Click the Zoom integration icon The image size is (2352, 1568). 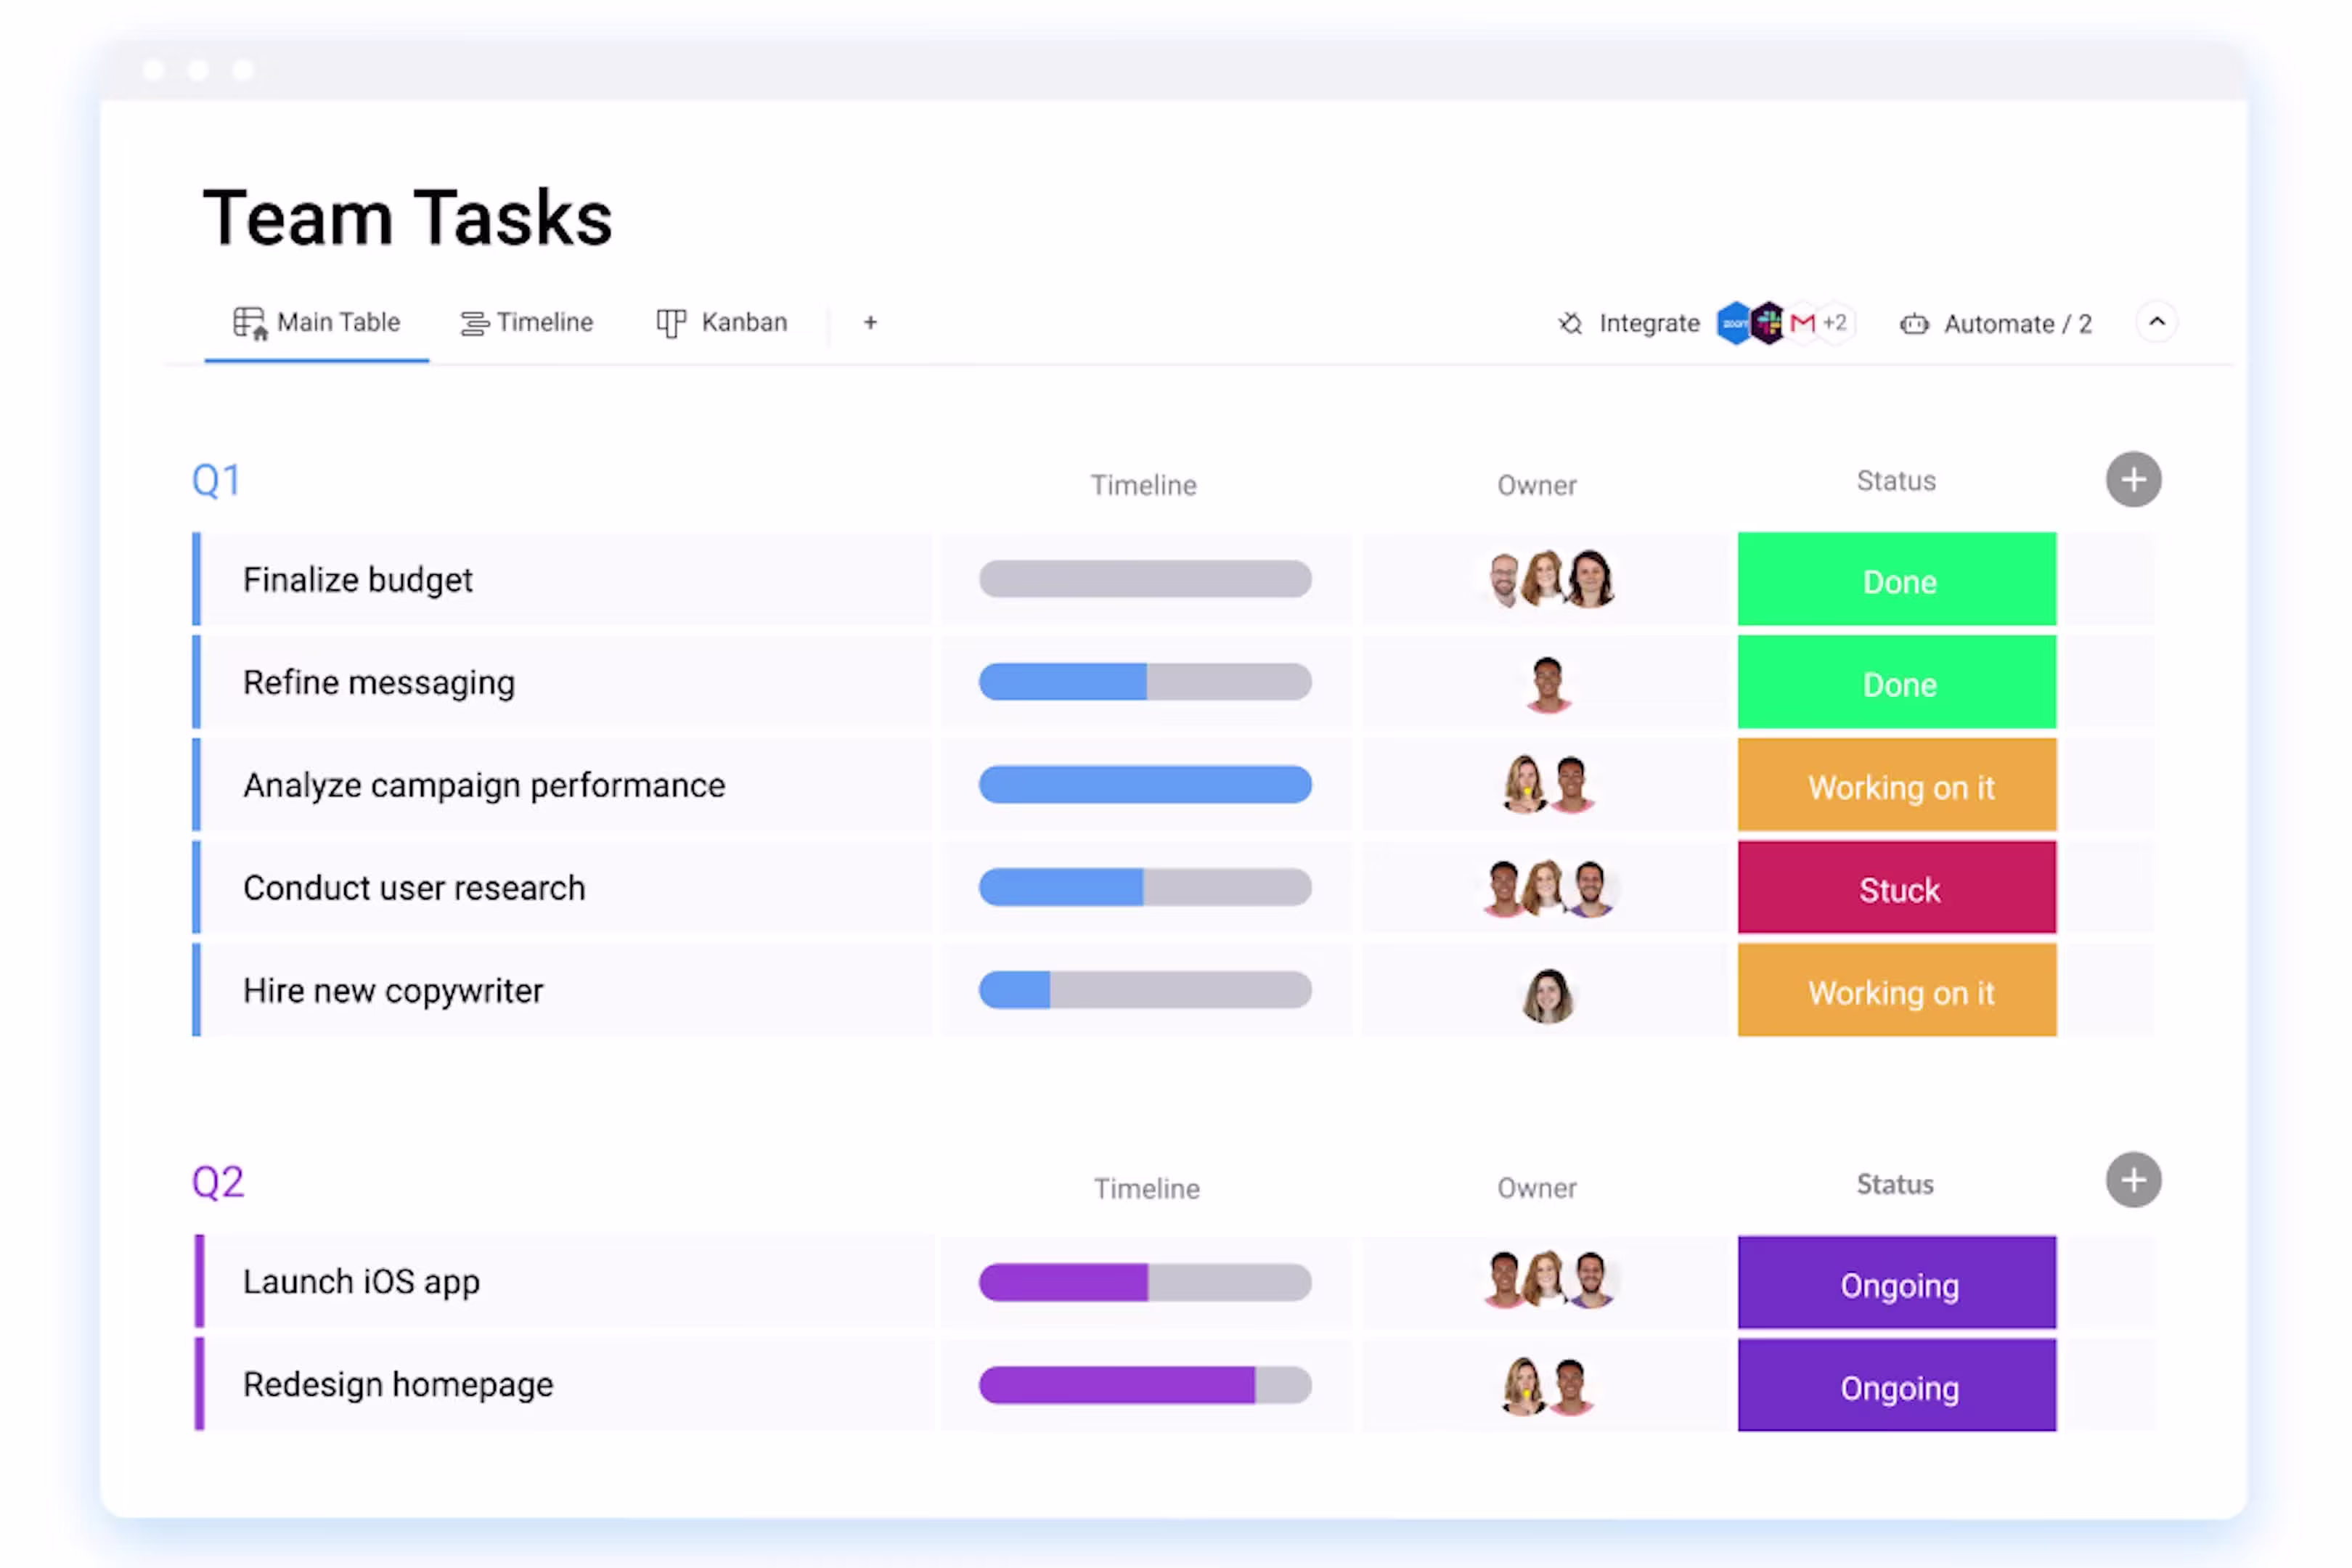tap(1734, 323)
